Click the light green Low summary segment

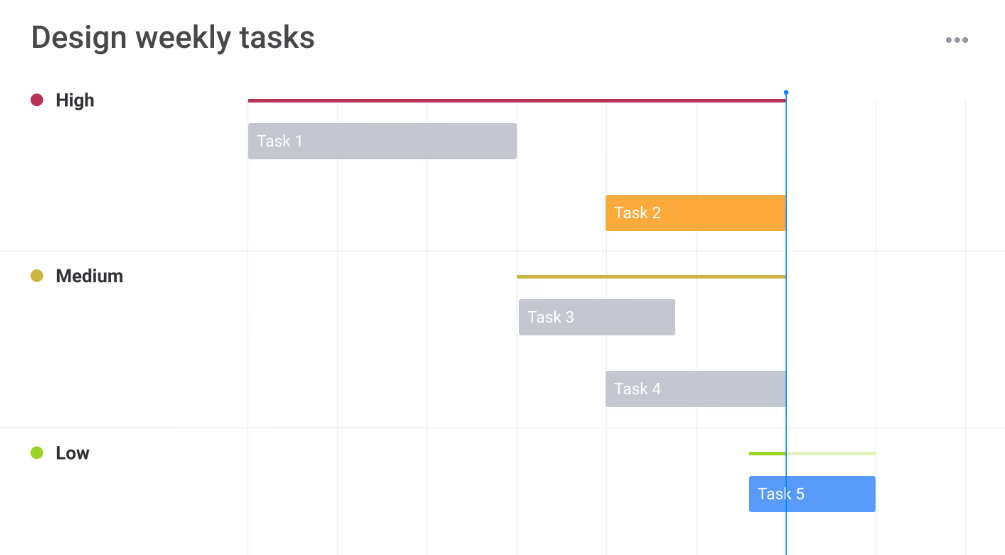coord(831,453)
